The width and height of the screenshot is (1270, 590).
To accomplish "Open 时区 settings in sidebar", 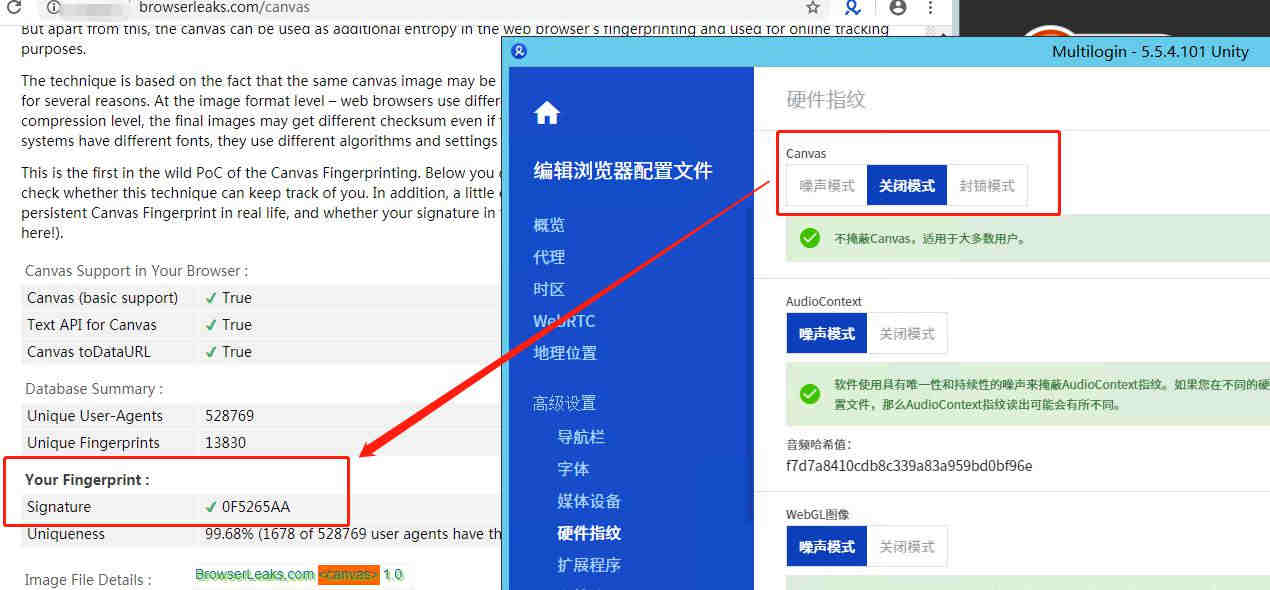I will 549,289.
